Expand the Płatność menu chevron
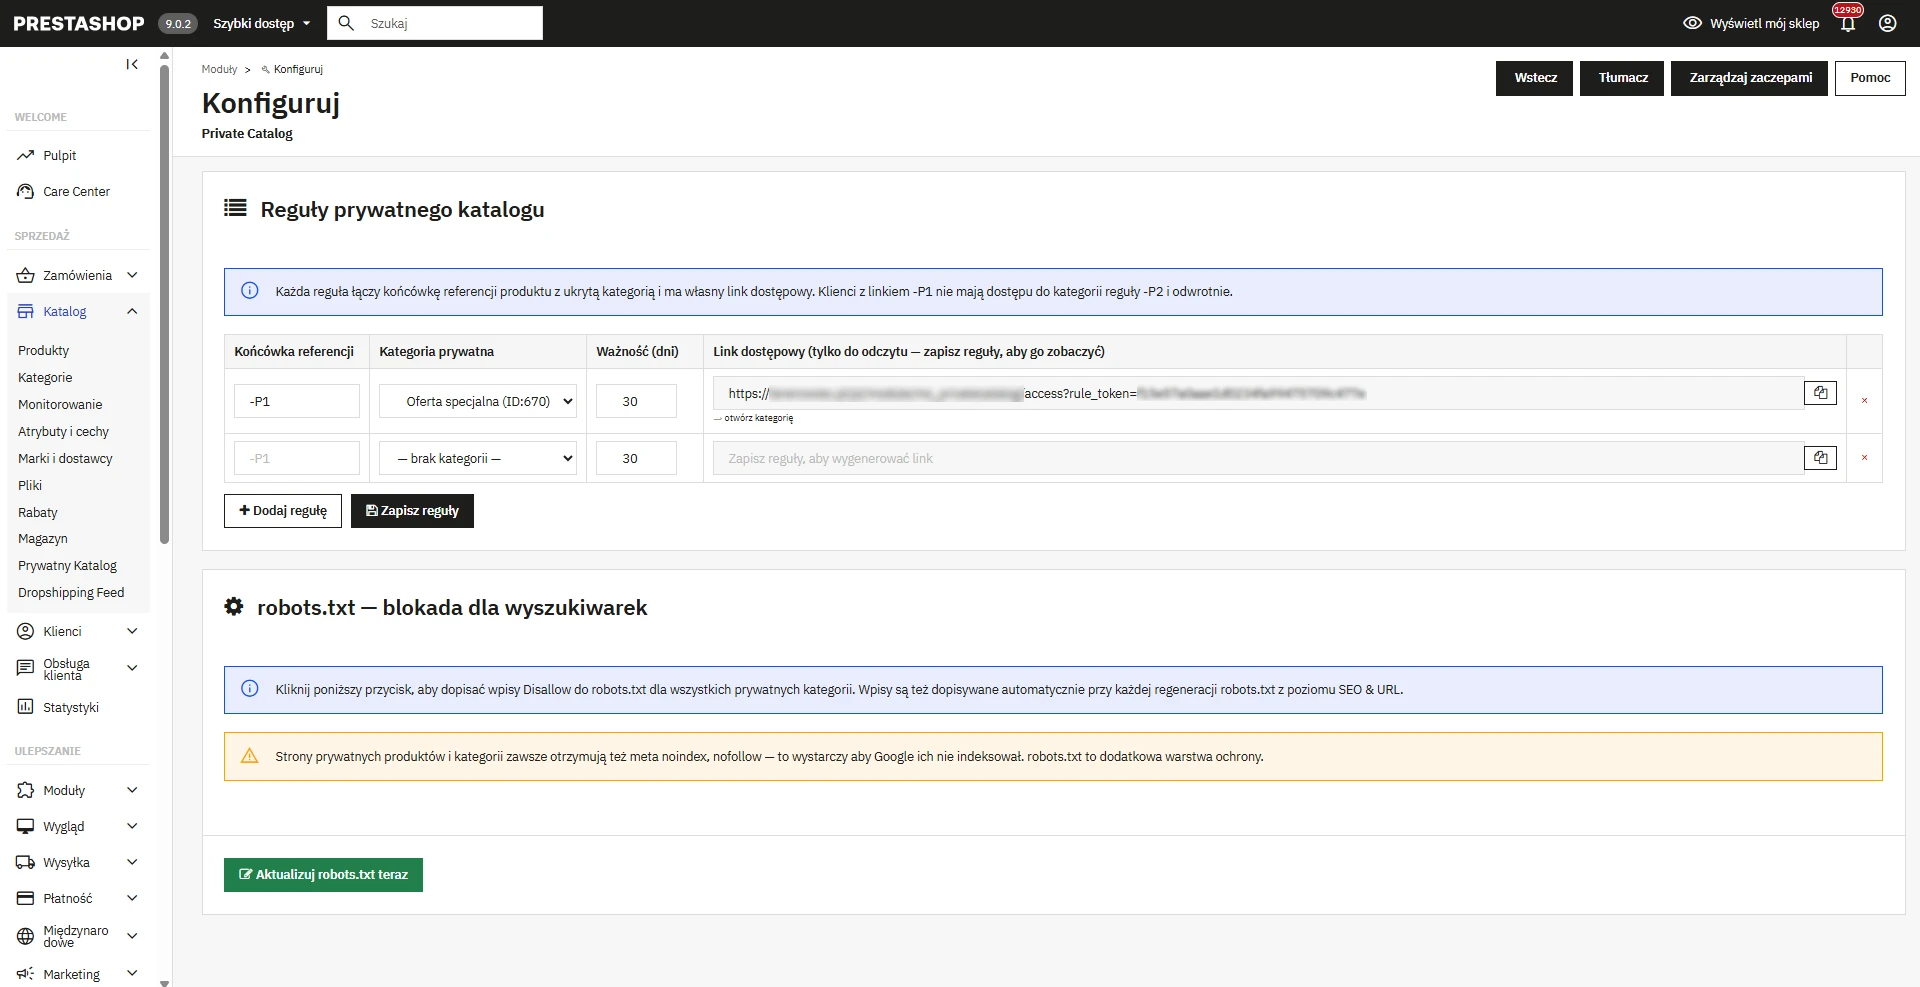Viewport: 1920px width, 987px height. click(132, 898)
